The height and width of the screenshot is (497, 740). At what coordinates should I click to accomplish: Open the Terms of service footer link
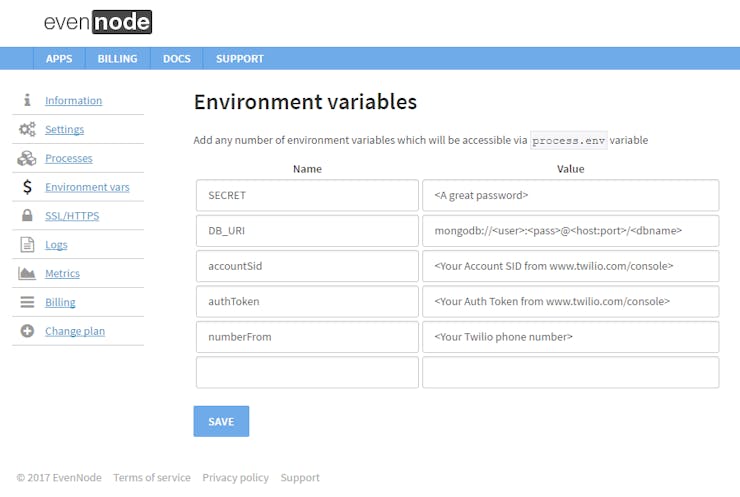point(151,478)
